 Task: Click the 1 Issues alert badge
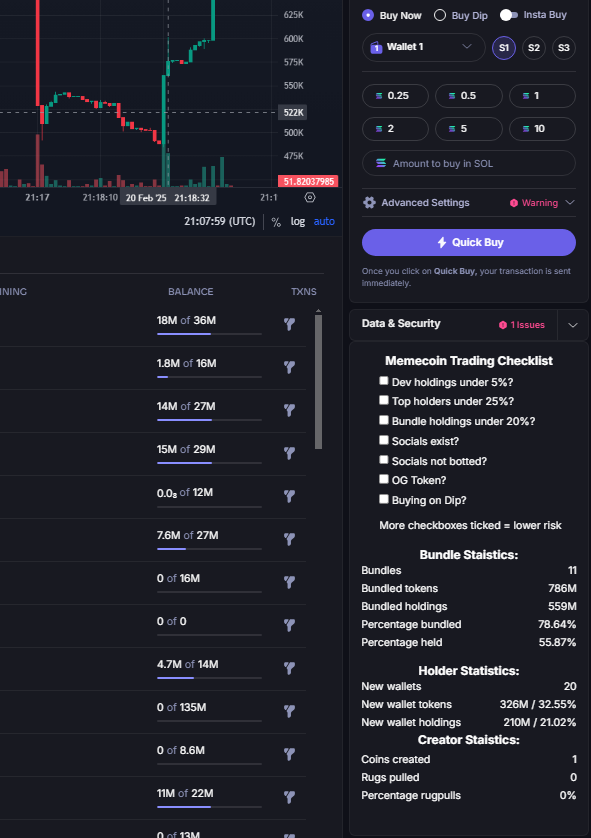(x=522, y=325)
